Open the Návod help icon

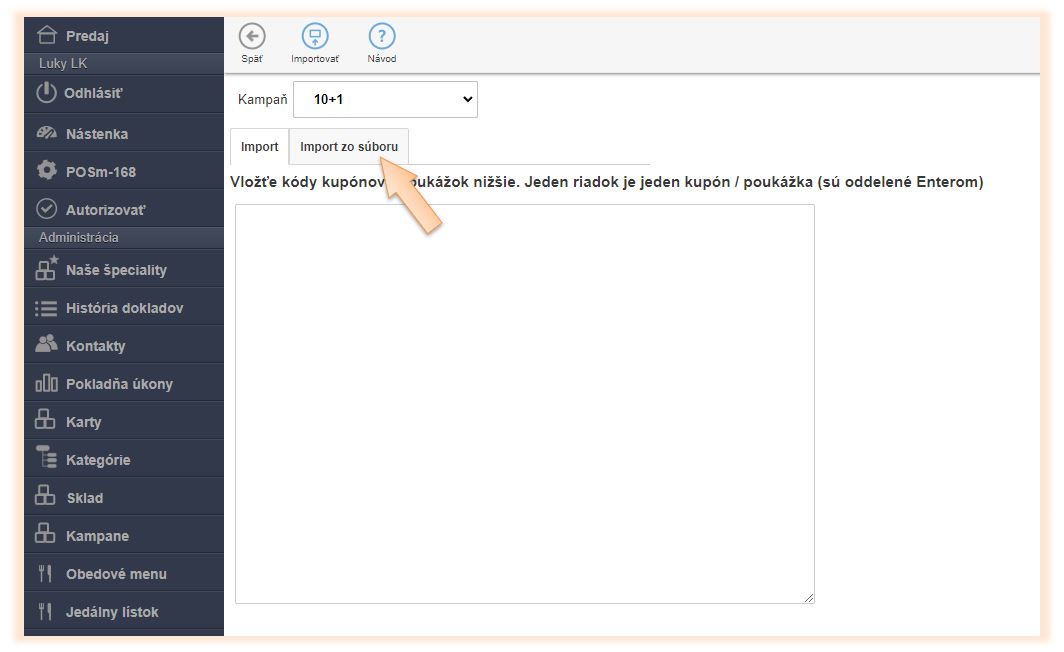382,37
